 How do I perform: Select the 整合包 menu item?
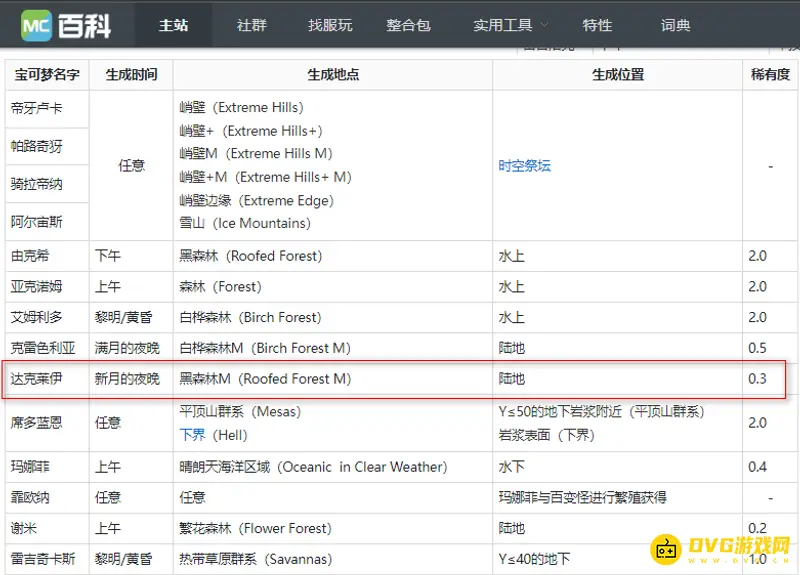(x=408, y=25)
